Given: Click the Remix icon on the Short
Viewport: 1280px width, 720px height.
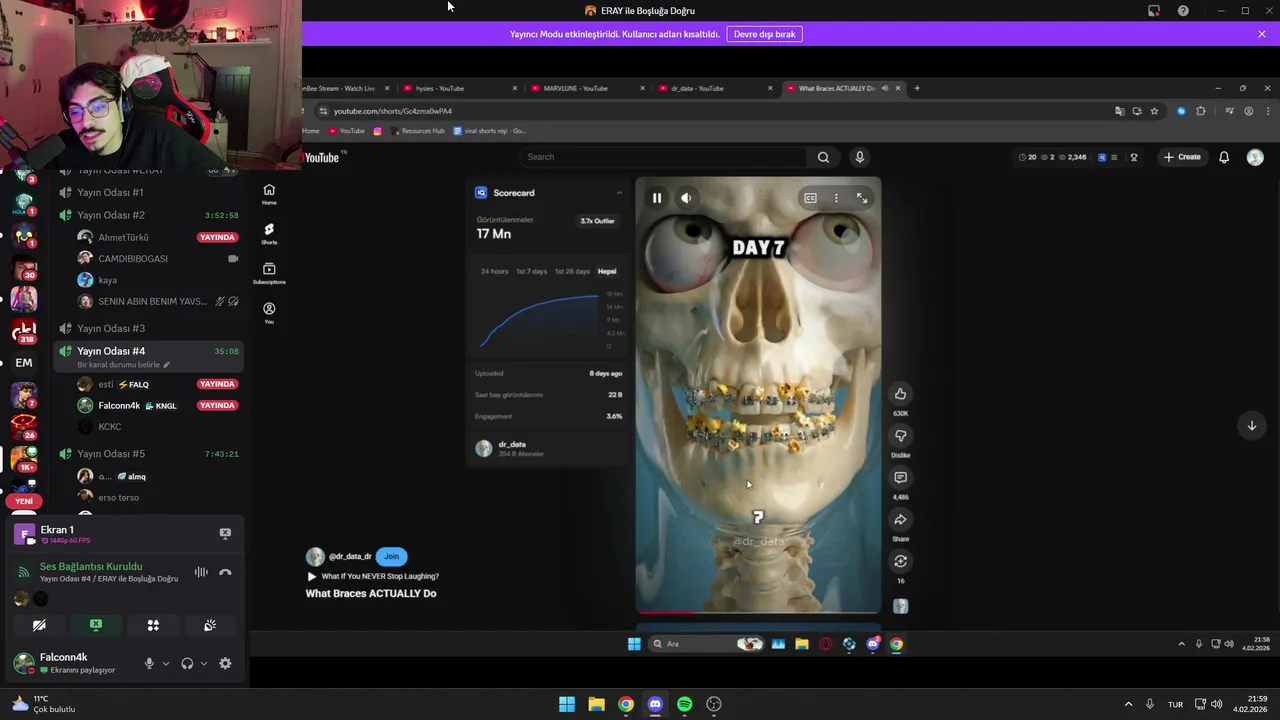Looking at the screenshot, I should coord(900,561).
